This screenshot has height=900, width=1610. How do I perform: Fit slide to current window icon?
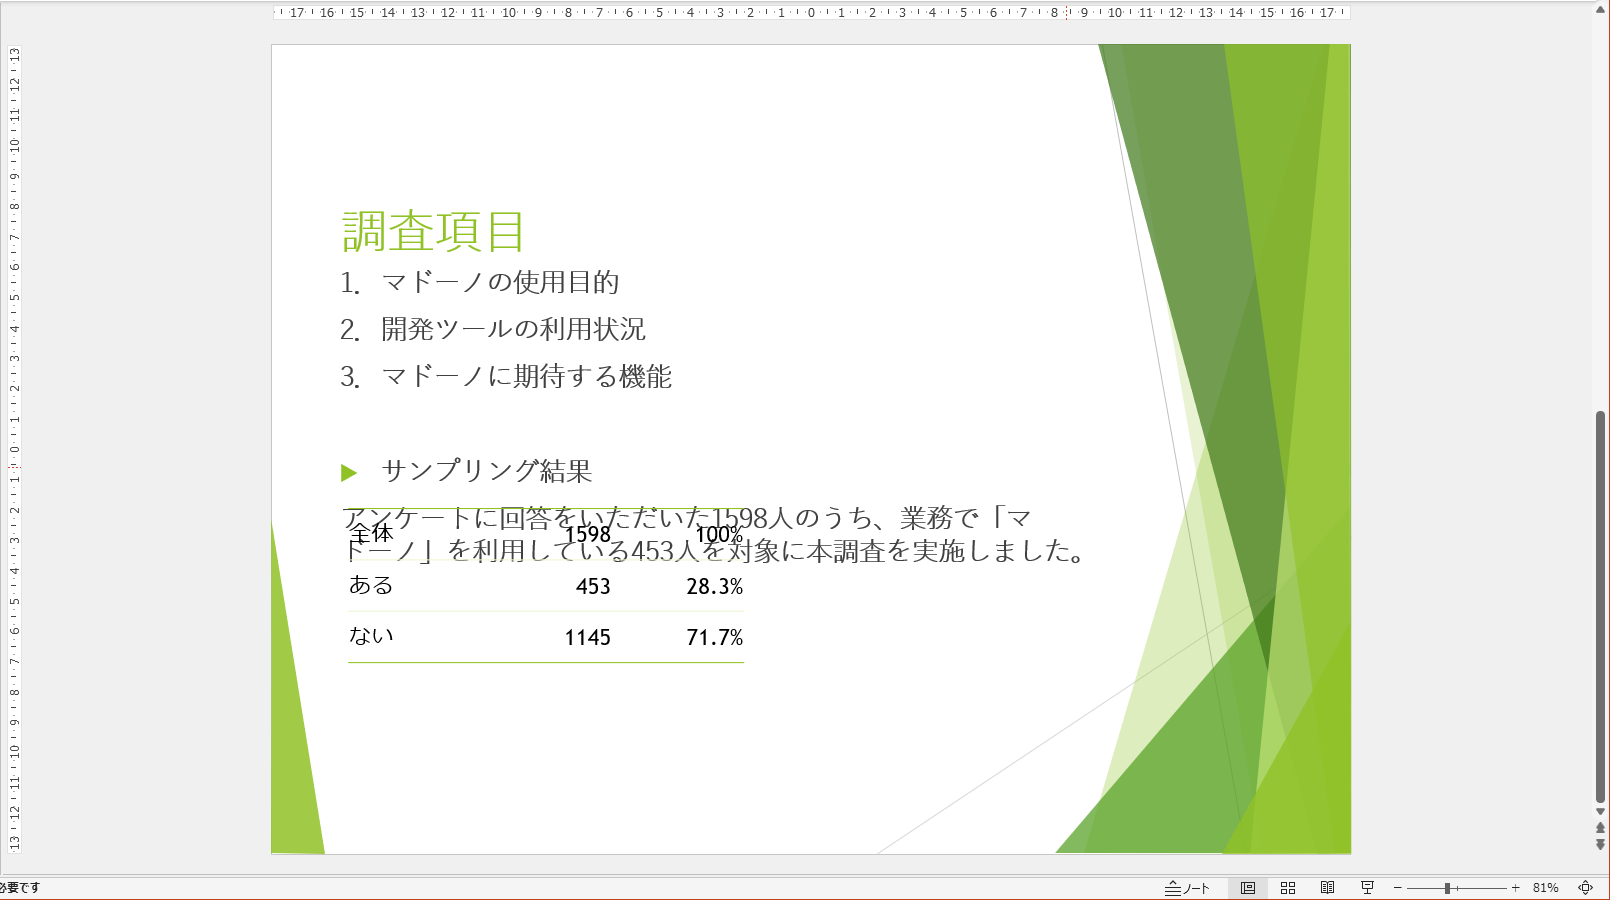pos(1586,888)
